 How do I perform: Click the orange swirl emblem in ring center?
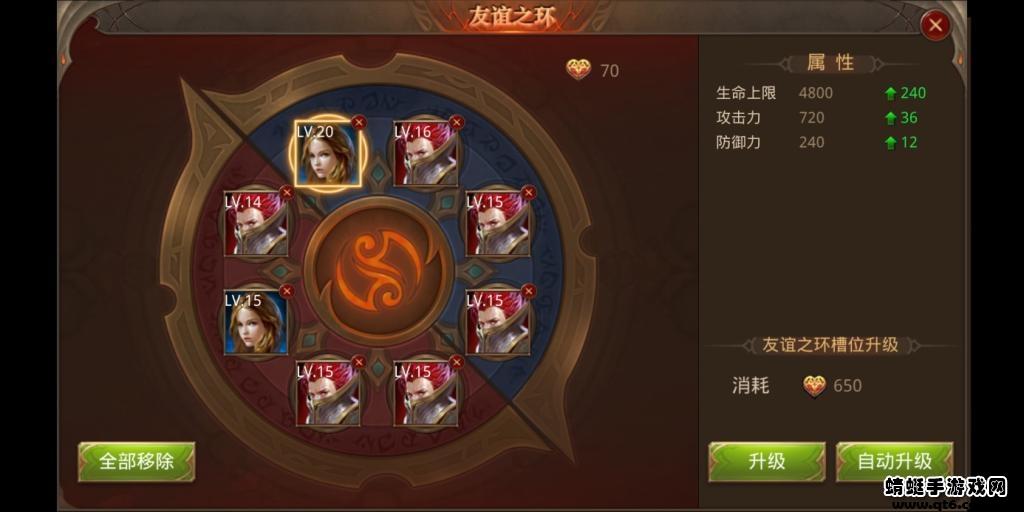click(378, 271)
